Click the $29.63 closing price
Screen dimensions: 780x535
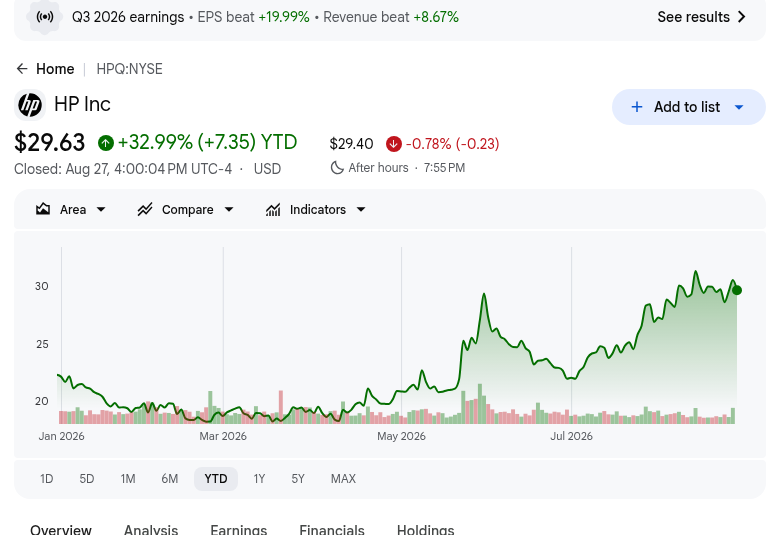click(x=49, y=143)
